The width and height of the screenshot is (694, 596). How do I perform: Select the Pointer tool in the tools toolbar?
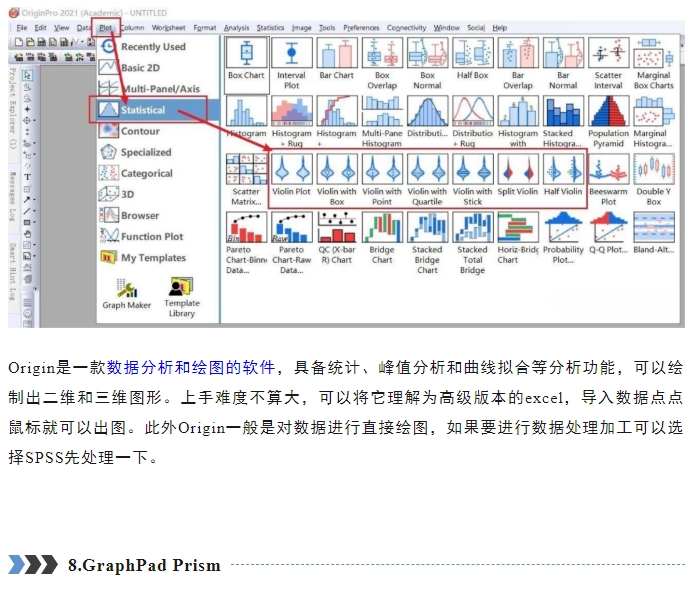(x=27, y=75)
